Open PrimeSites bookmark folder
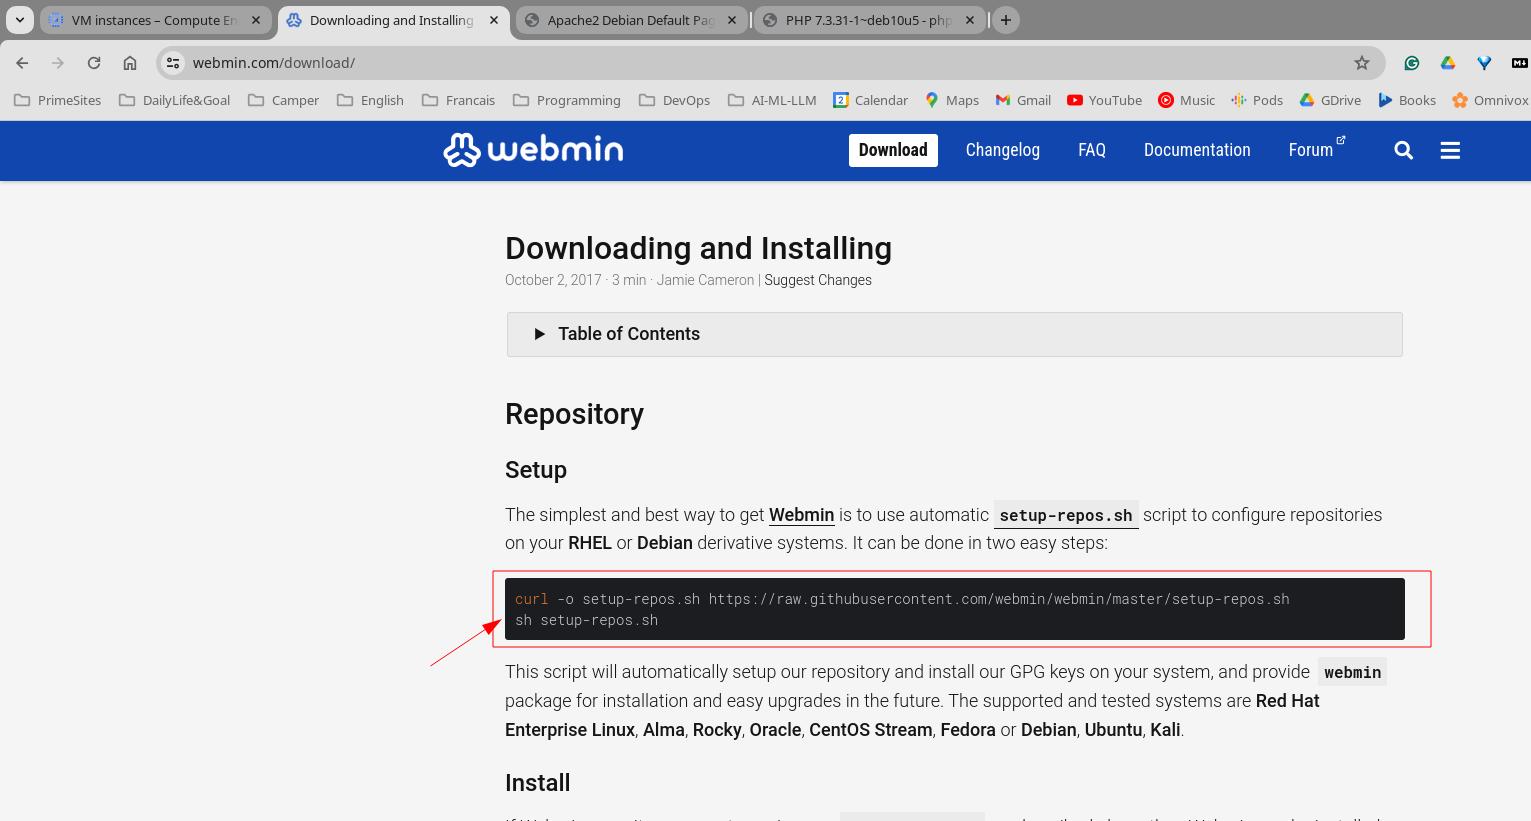This screenshot has height=821, width=1531. tap(58, 100)
